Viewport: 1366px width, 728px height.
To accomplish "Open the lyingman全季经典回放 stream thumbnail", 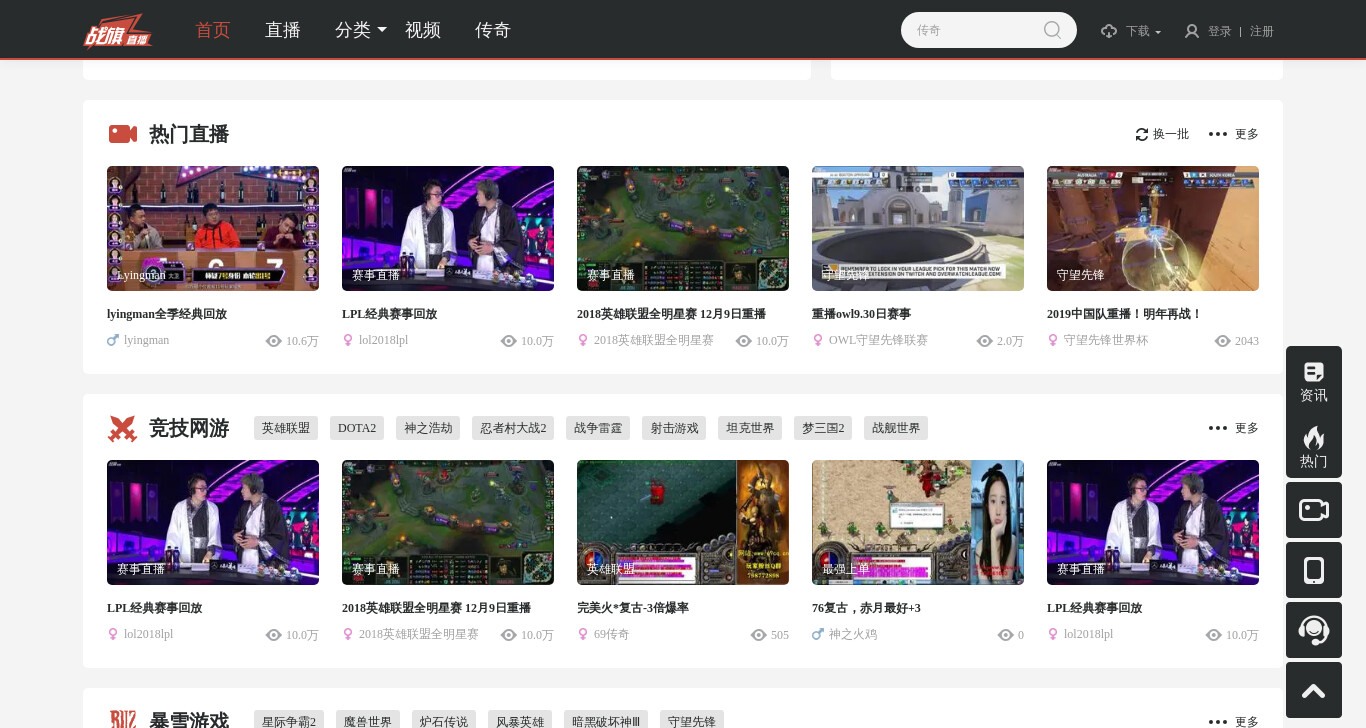I will coord(213,228).
